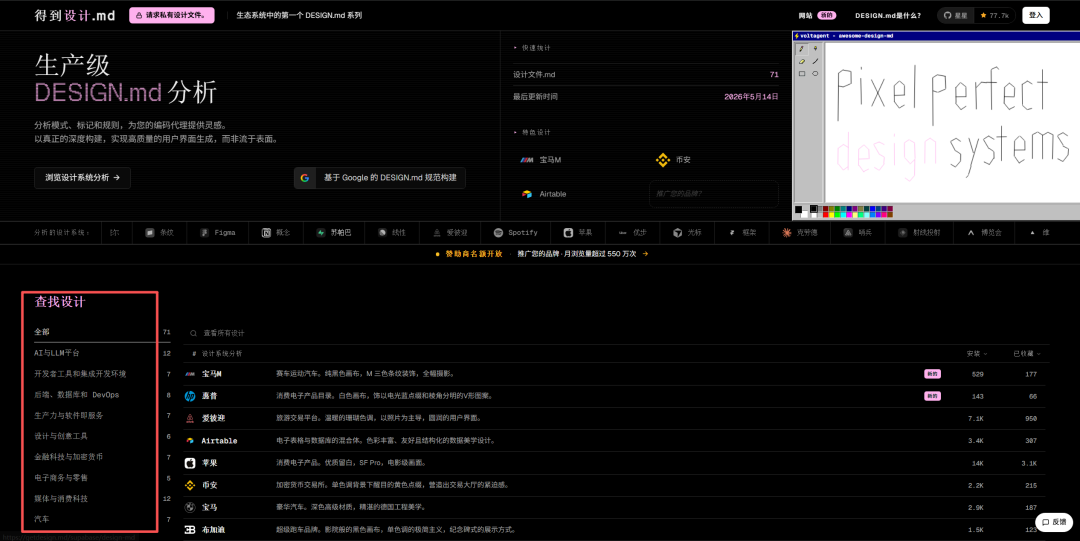Click the HP logo in the table
This screenshot has height=541, width=1080.
(190, 396)
